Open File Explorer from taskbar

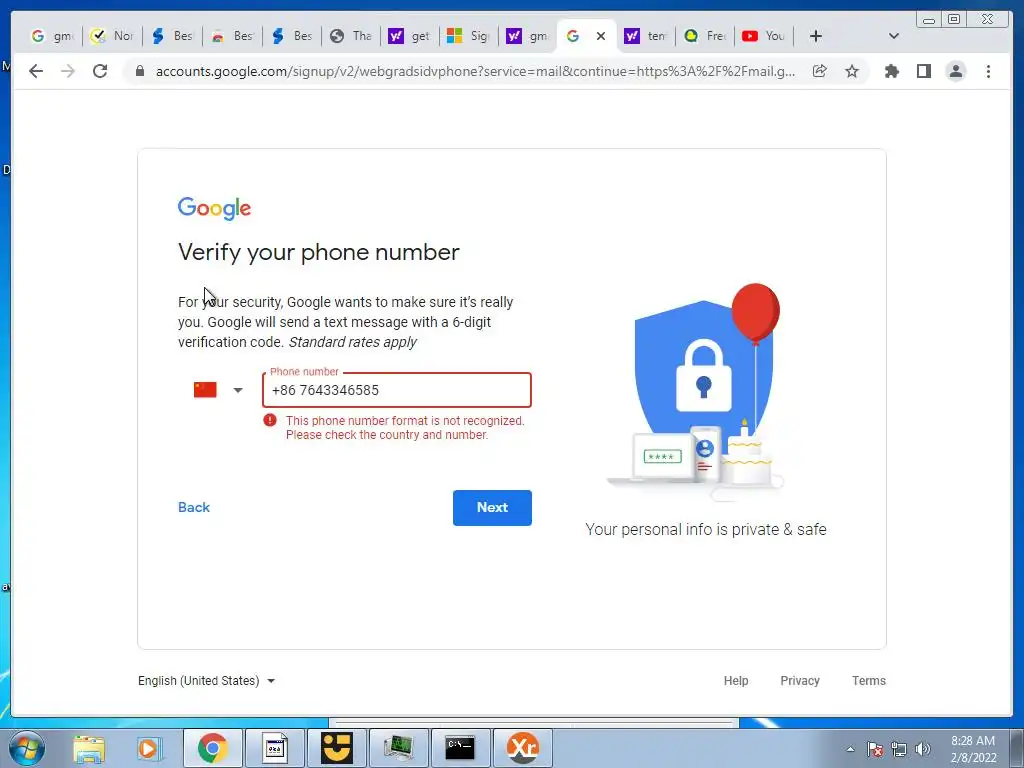[89, 748]
